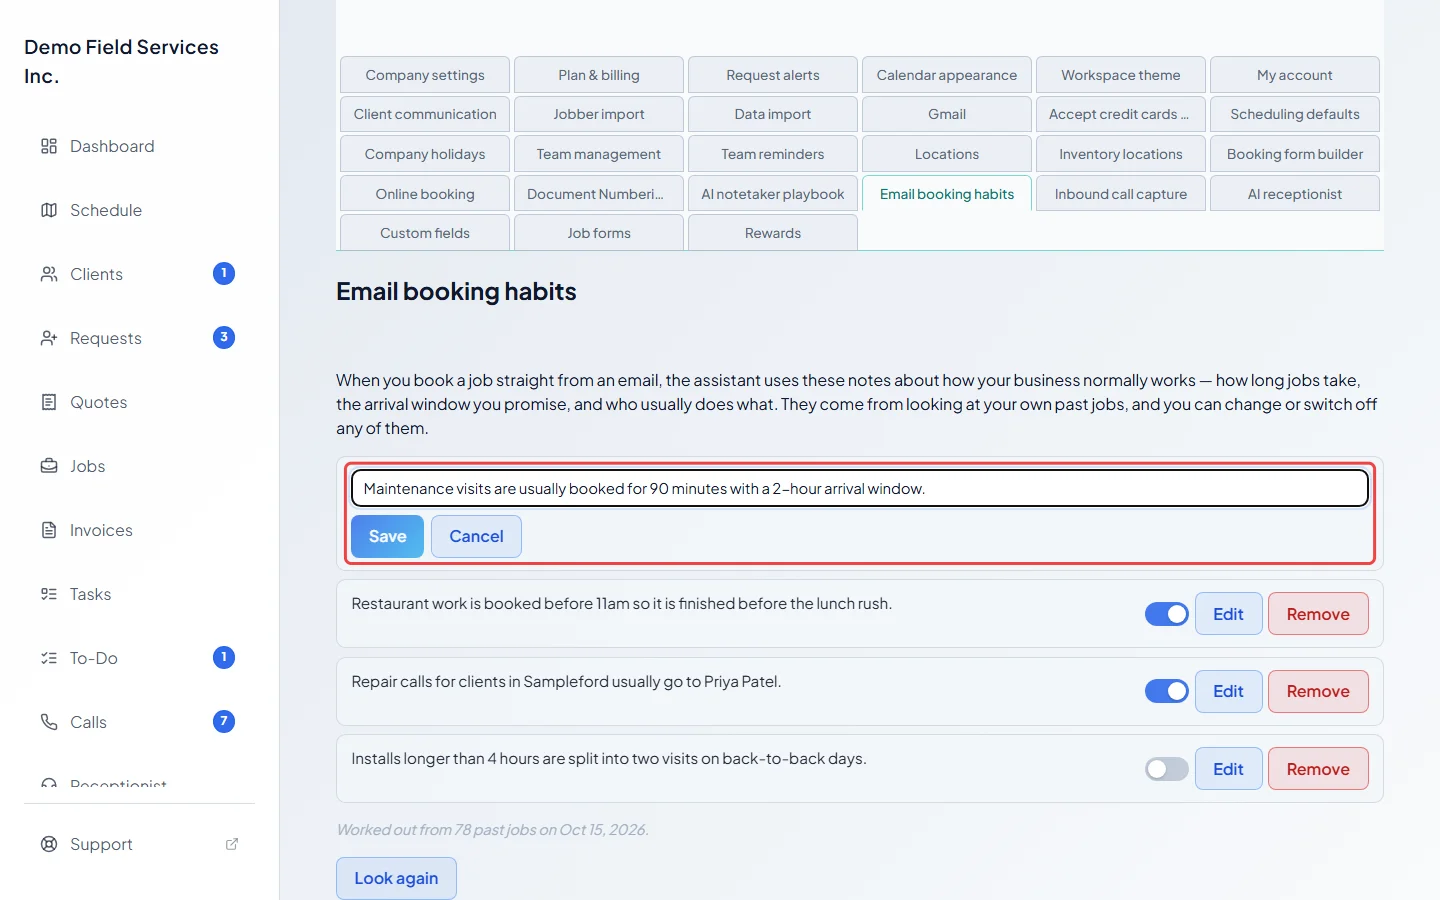
Task: Click the Calls phone icon
Action: coord(49,722)
